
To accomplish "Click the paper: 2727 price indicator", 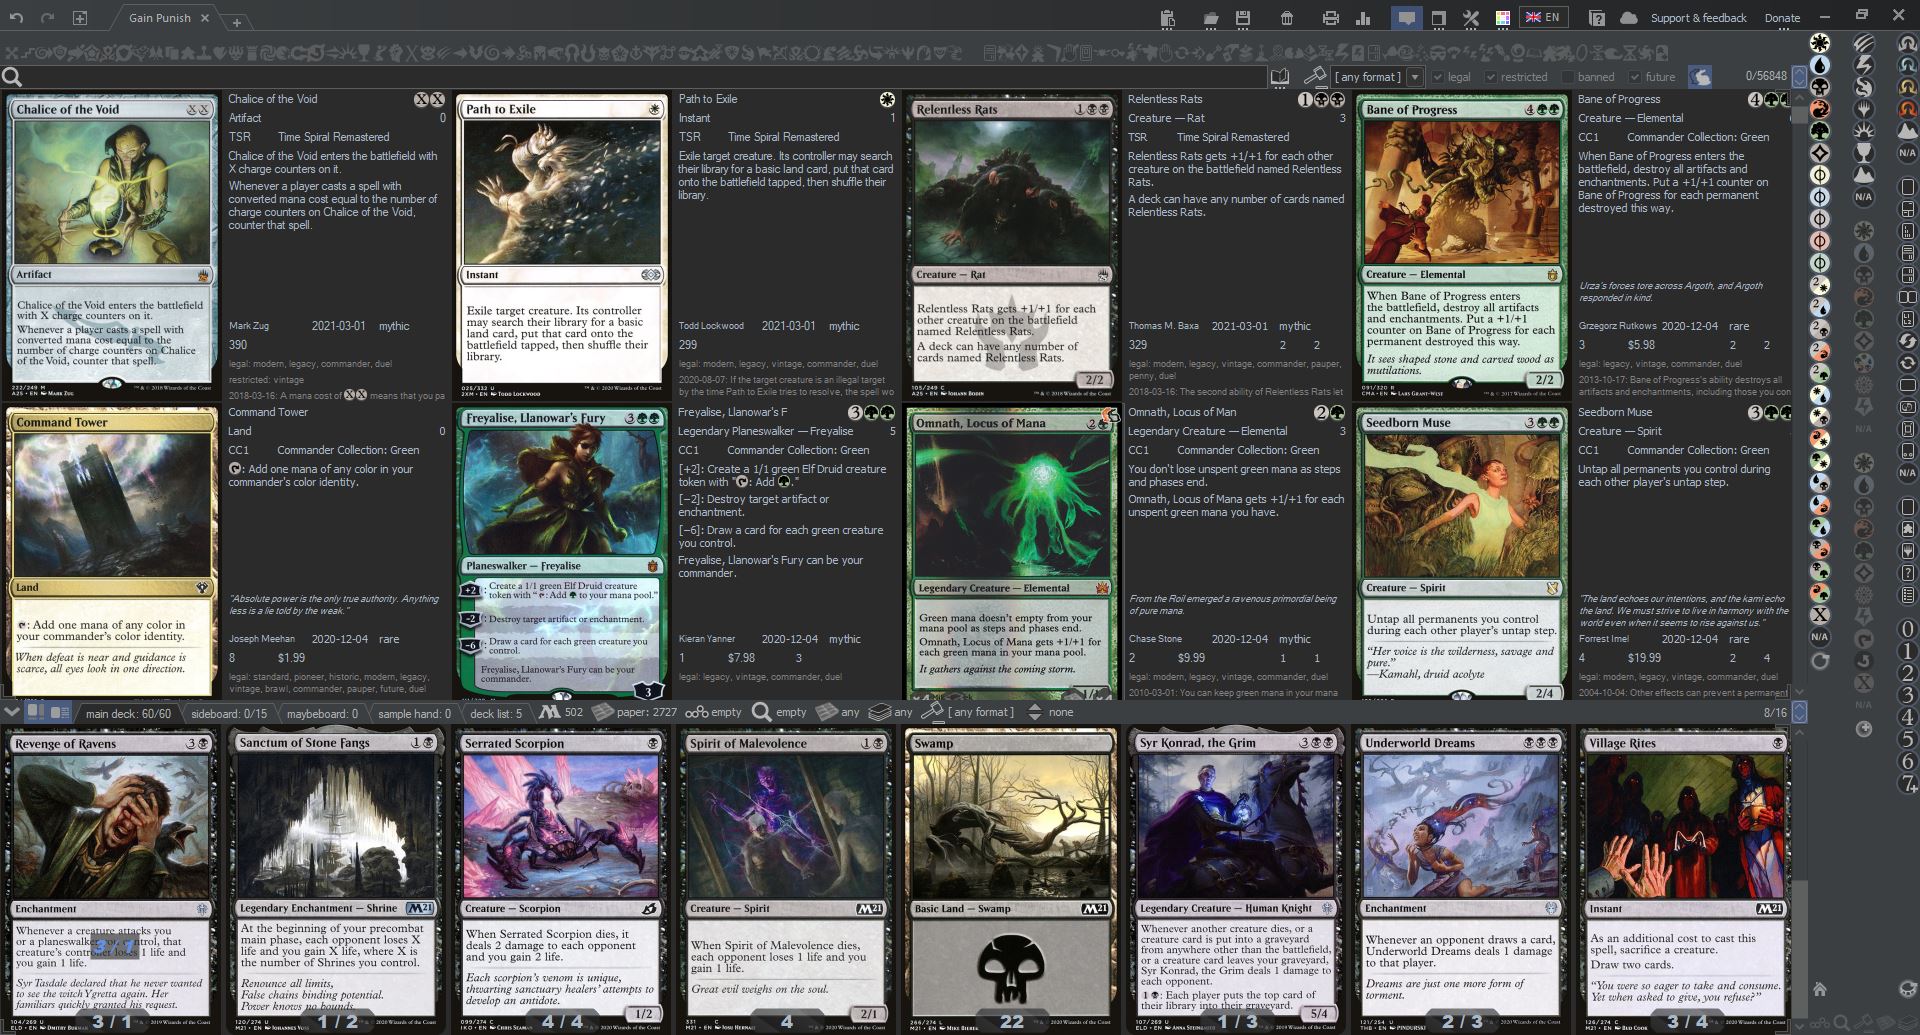I will coord(635,712).
